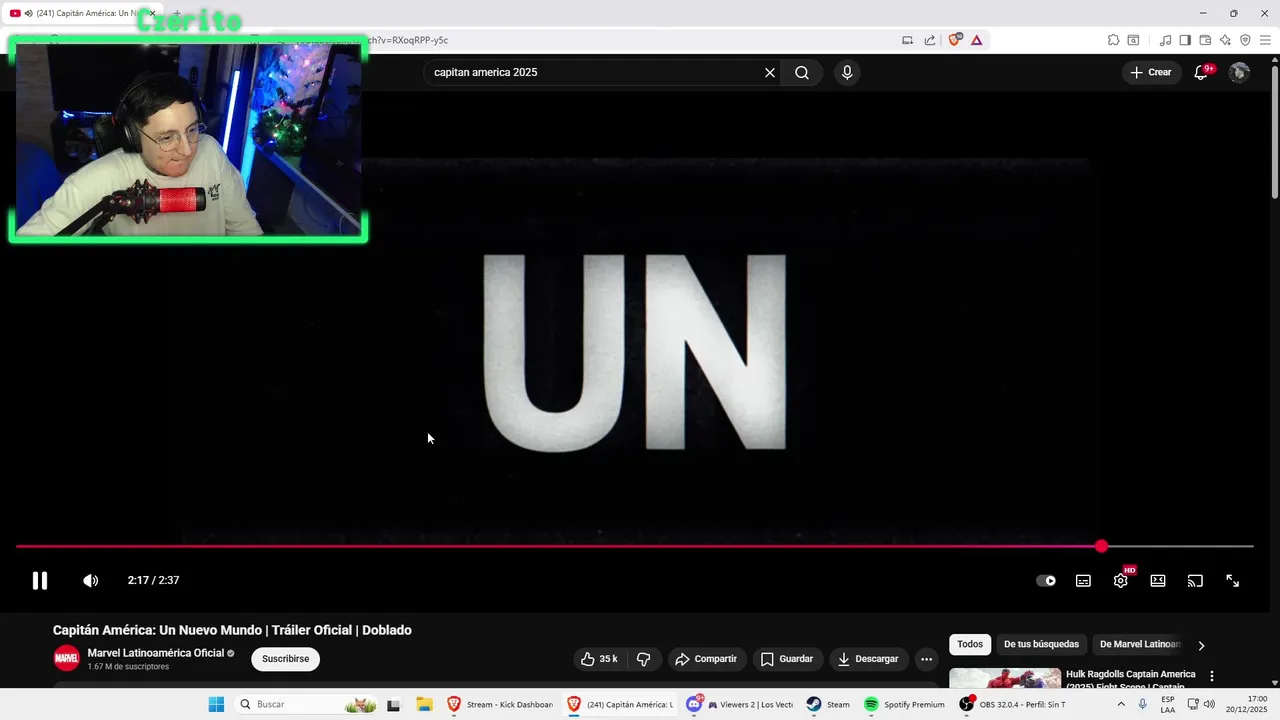The height and width of the screenshot is (720, 1280).
Task: Open options for Hulk Ragdolls video
Action: 1212,677
